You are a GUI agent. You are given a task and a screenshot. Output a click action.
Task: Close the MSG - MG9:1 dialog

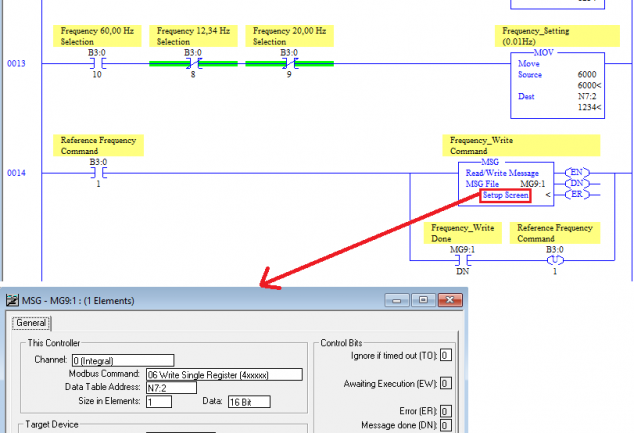click(450, 300)
